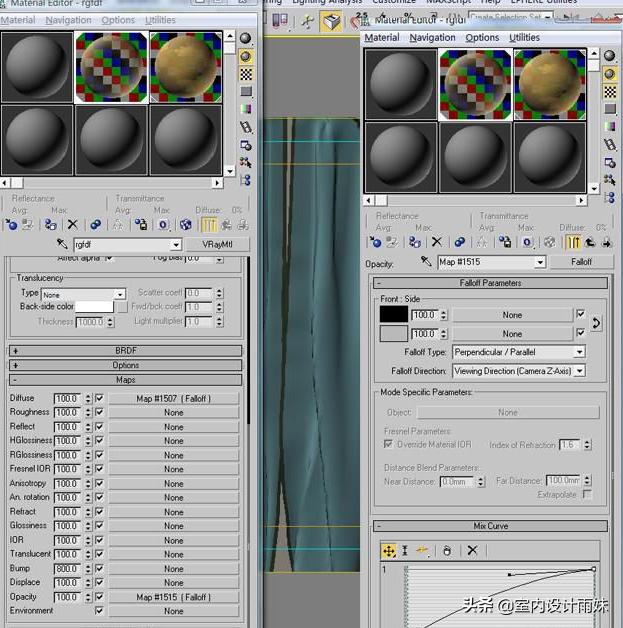The image size is (623, 628).
Task: Toggle Refract map checkbox
Action: tap(99, 511)
